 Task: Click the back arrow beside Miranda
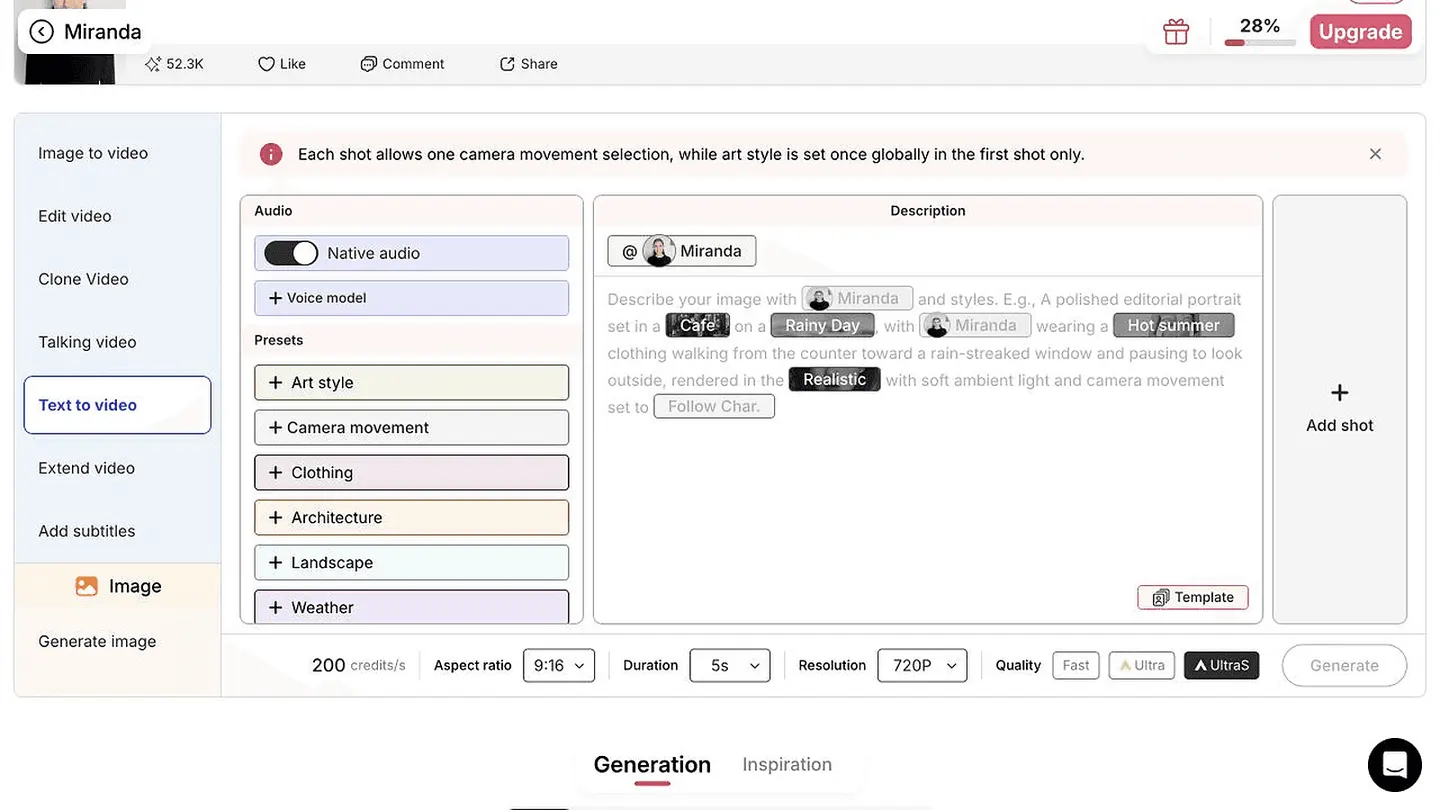tap(41, 32)
